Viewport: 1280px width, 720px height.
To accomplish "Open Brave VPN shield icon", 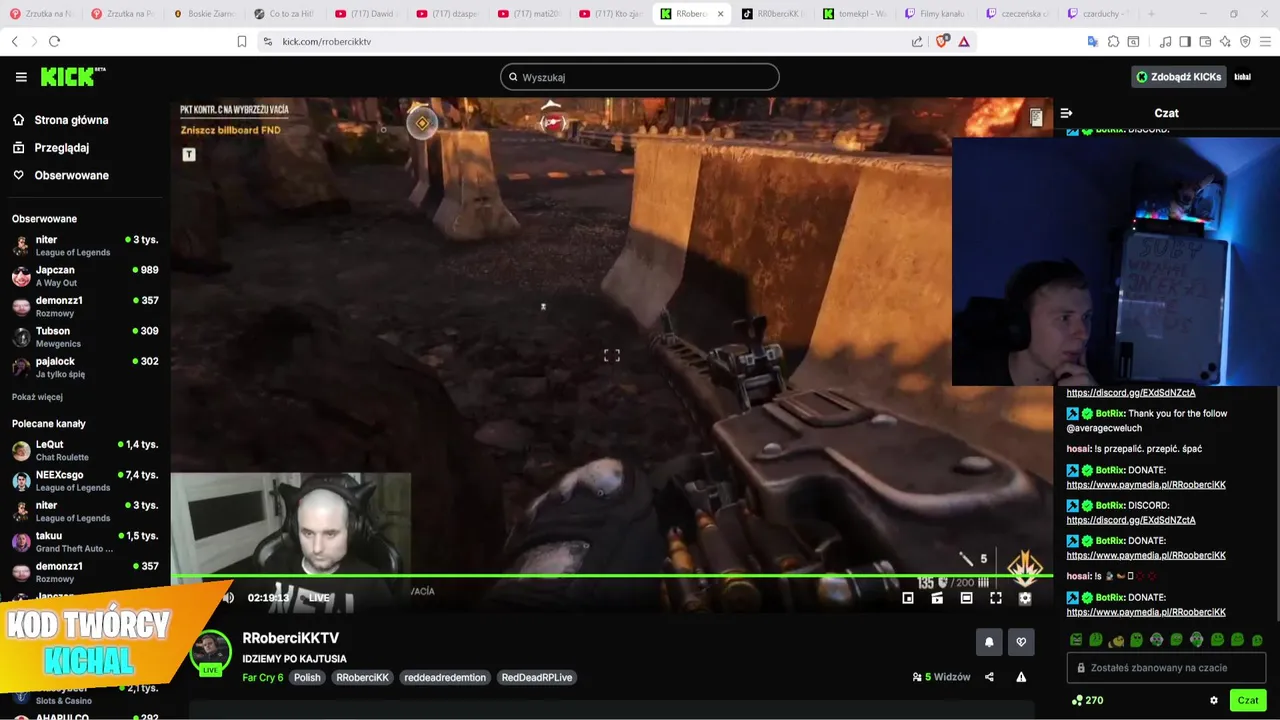I will pos(1245,41).
